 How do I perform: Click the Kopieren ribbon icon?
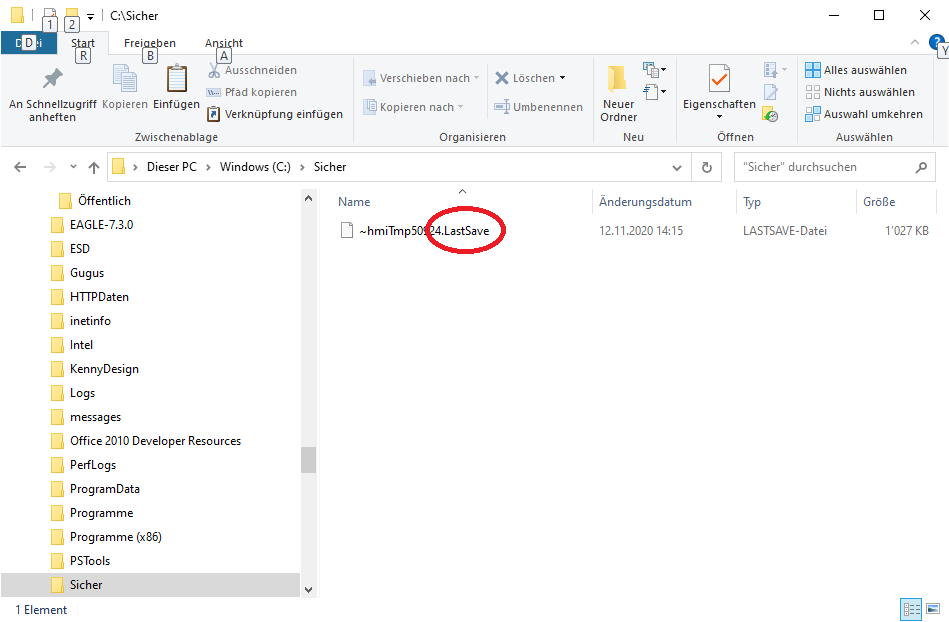[125, 80]
